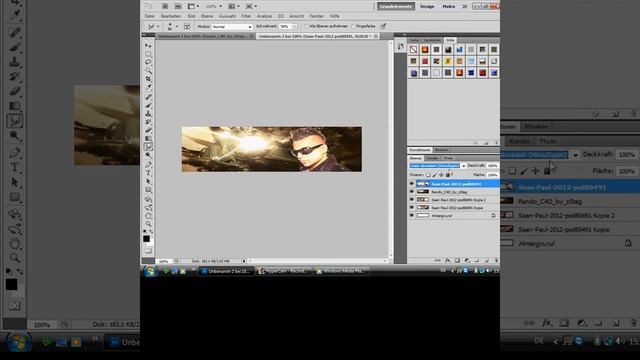Viewport: 640px width, 360px height.
Task: Select the Gradient tool
Action: coord(148,138)
